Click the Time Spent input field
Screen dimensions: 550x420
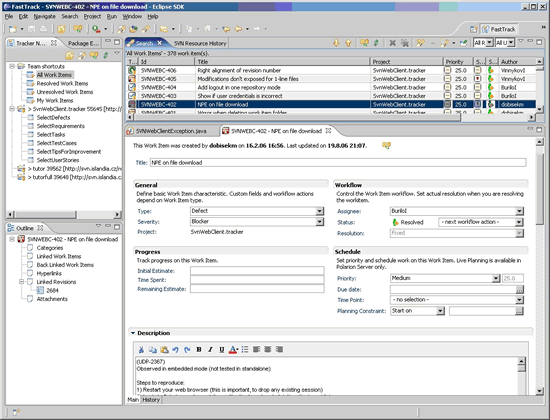257,280
